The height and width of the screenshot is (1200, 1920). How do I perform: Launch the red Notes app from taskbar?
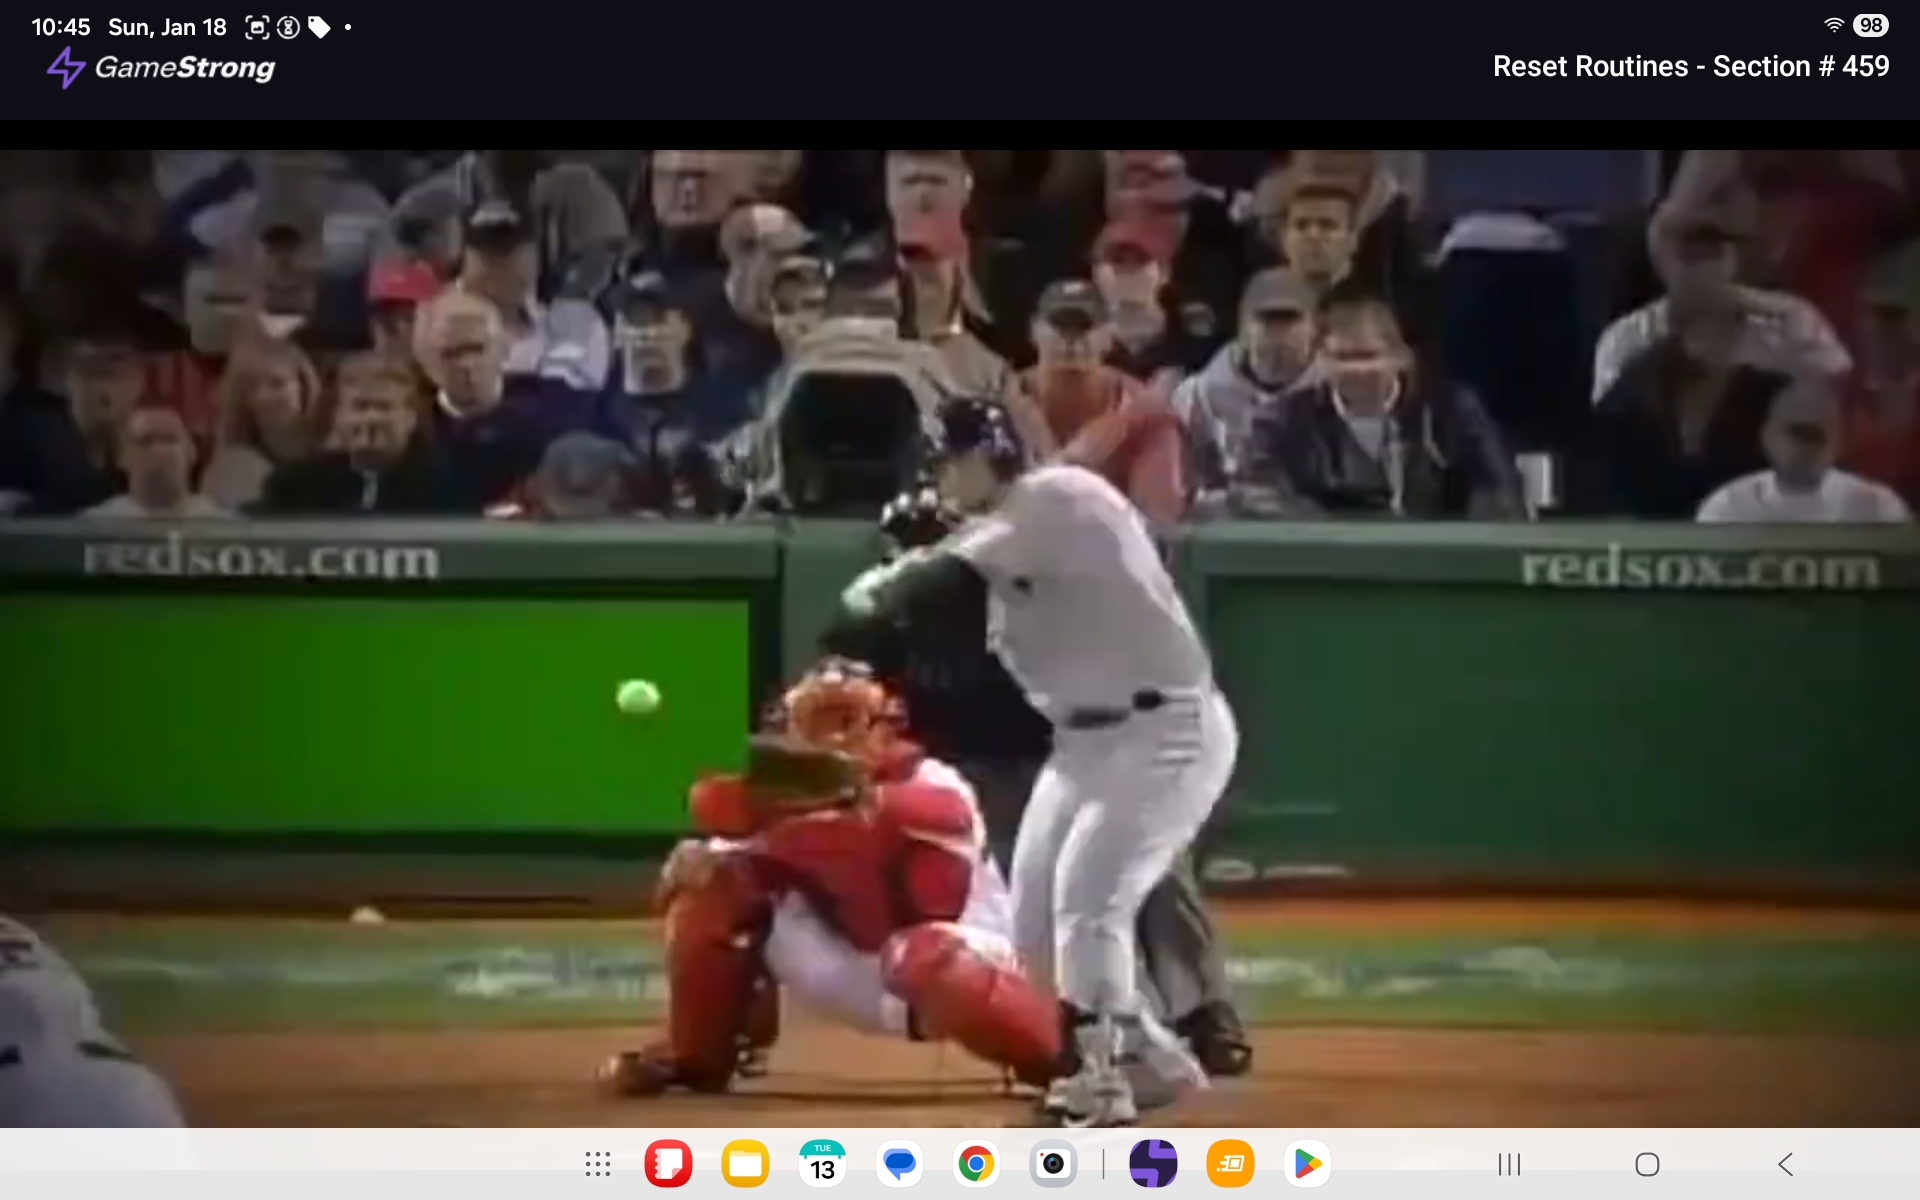pyautogui.click(x=669, y=1164)
